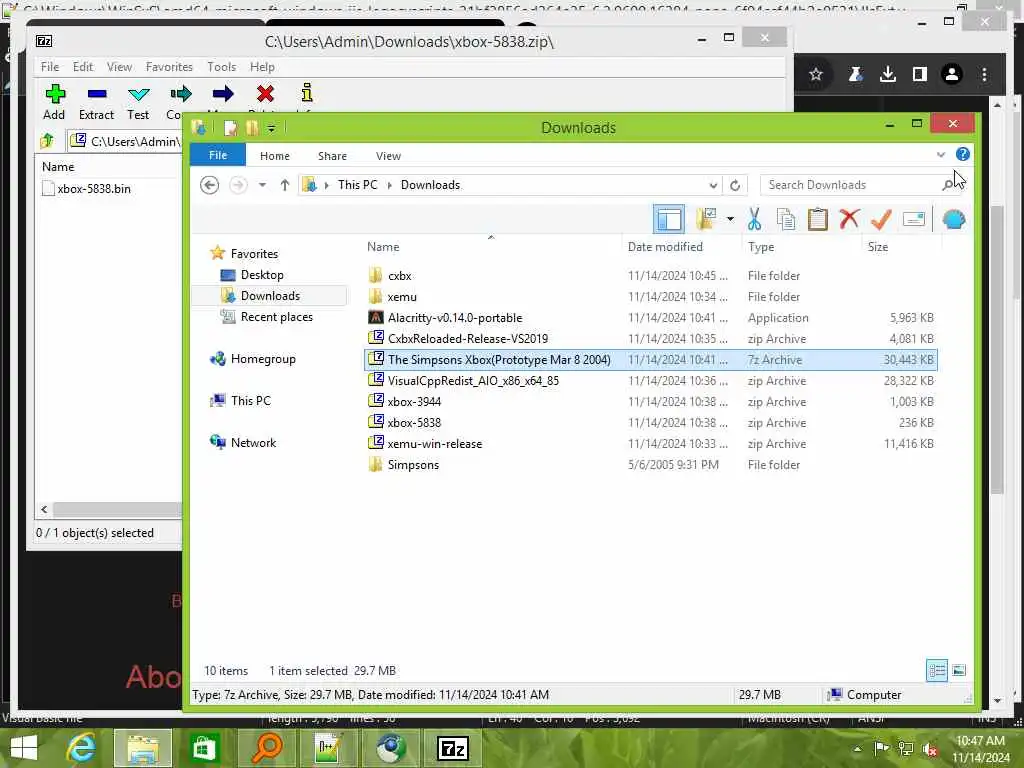Sort by the Date modified column header
Screen dimensions: 1024x768
(x=665, y=247)
